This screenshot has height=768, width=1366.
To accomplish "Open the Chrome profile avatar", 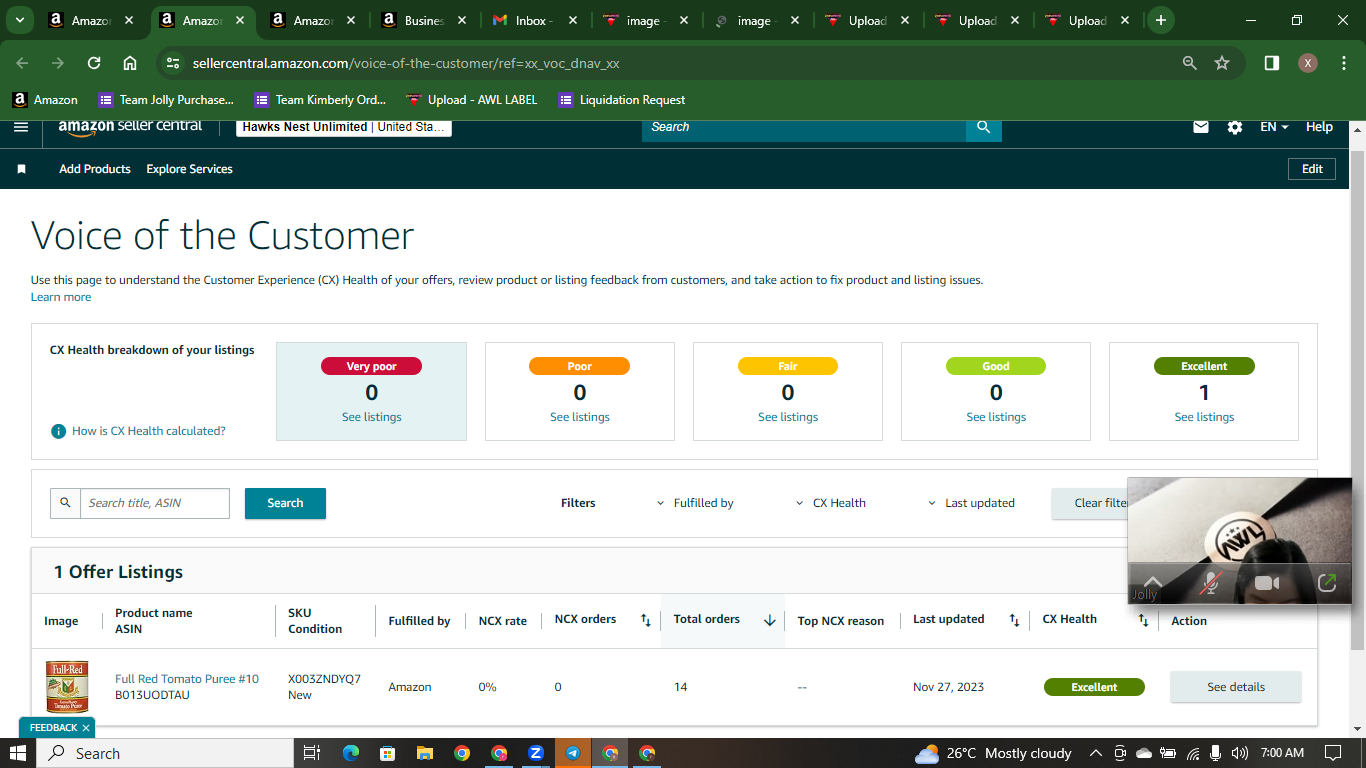I will coord(1307,63).
